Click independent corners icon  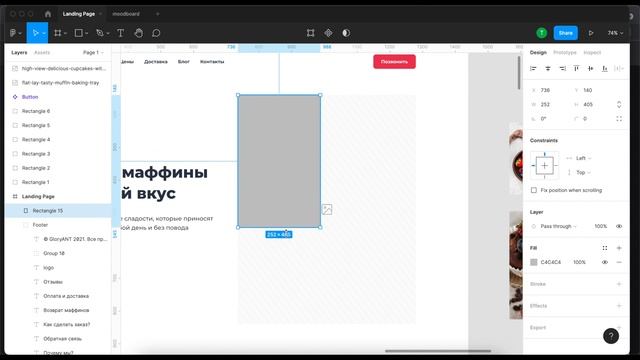click(619, 119)
